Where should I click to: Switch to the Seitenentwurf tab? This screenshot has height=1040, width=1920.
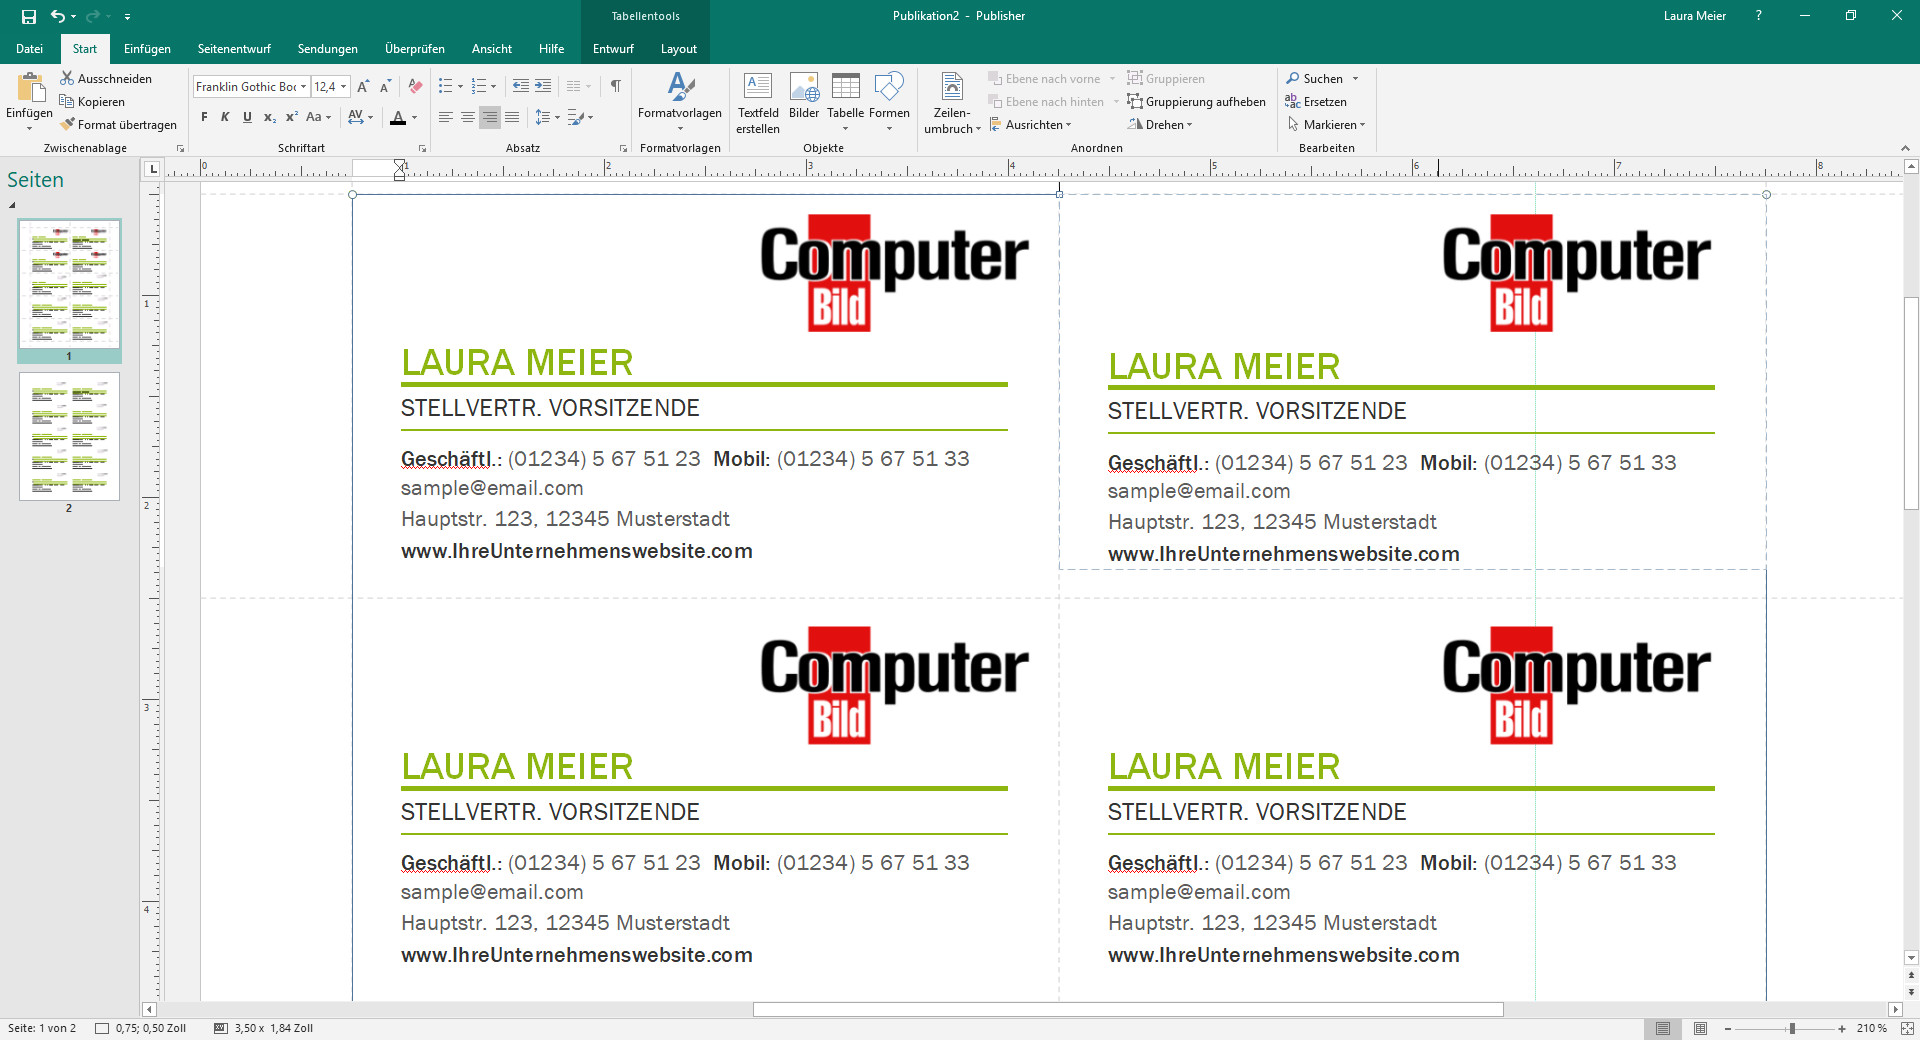coord(234,48)
